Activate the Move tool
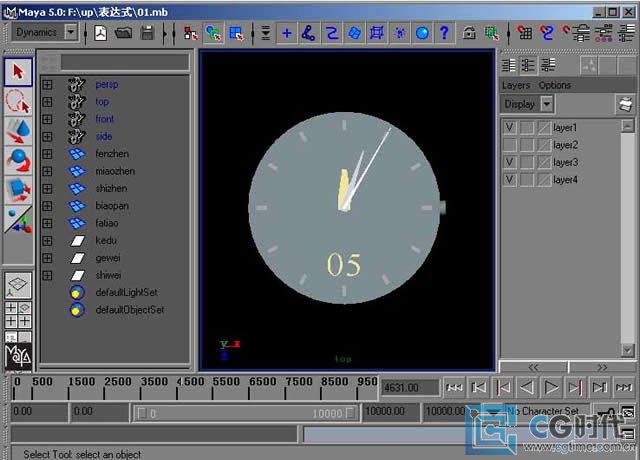640x460 pixels. pyautogui.click(x=18, y=131)
